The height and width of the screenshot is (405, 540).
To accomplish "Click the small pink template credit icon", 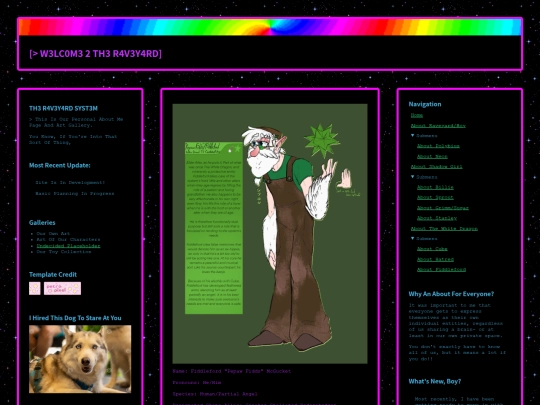I will (34, 289).
